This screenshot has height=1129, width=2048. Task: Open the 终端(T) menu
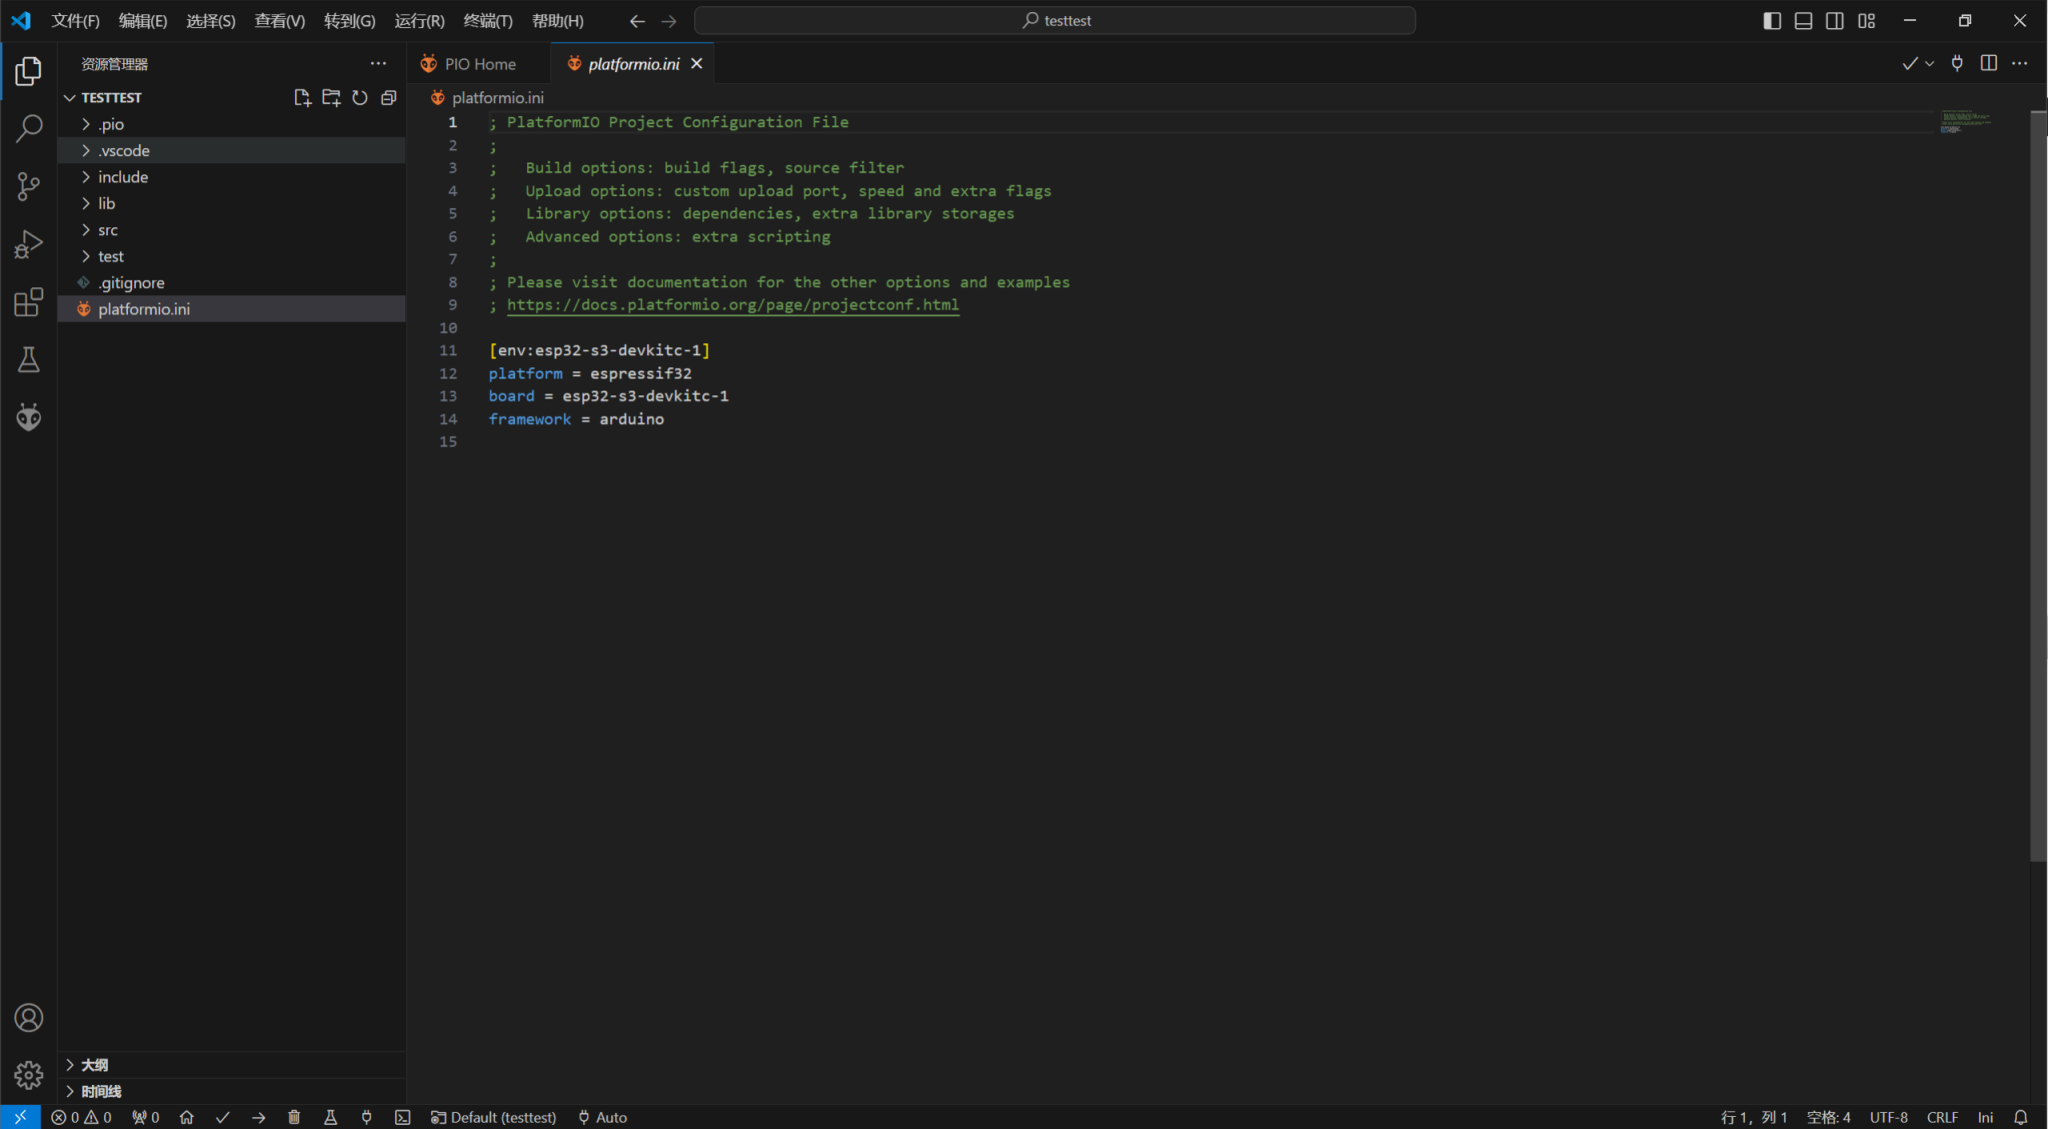click(x=487, y=21)
